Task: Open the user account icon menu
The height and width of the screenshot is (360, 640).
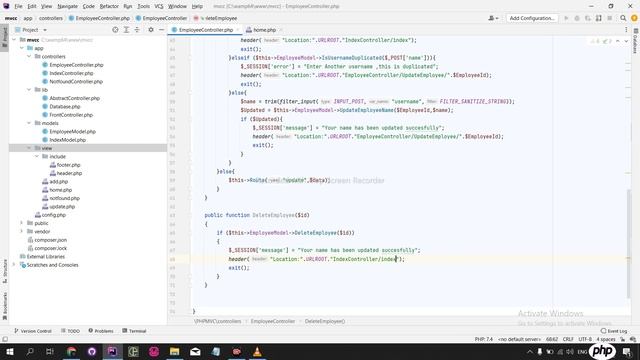Action: pos(493,18)
